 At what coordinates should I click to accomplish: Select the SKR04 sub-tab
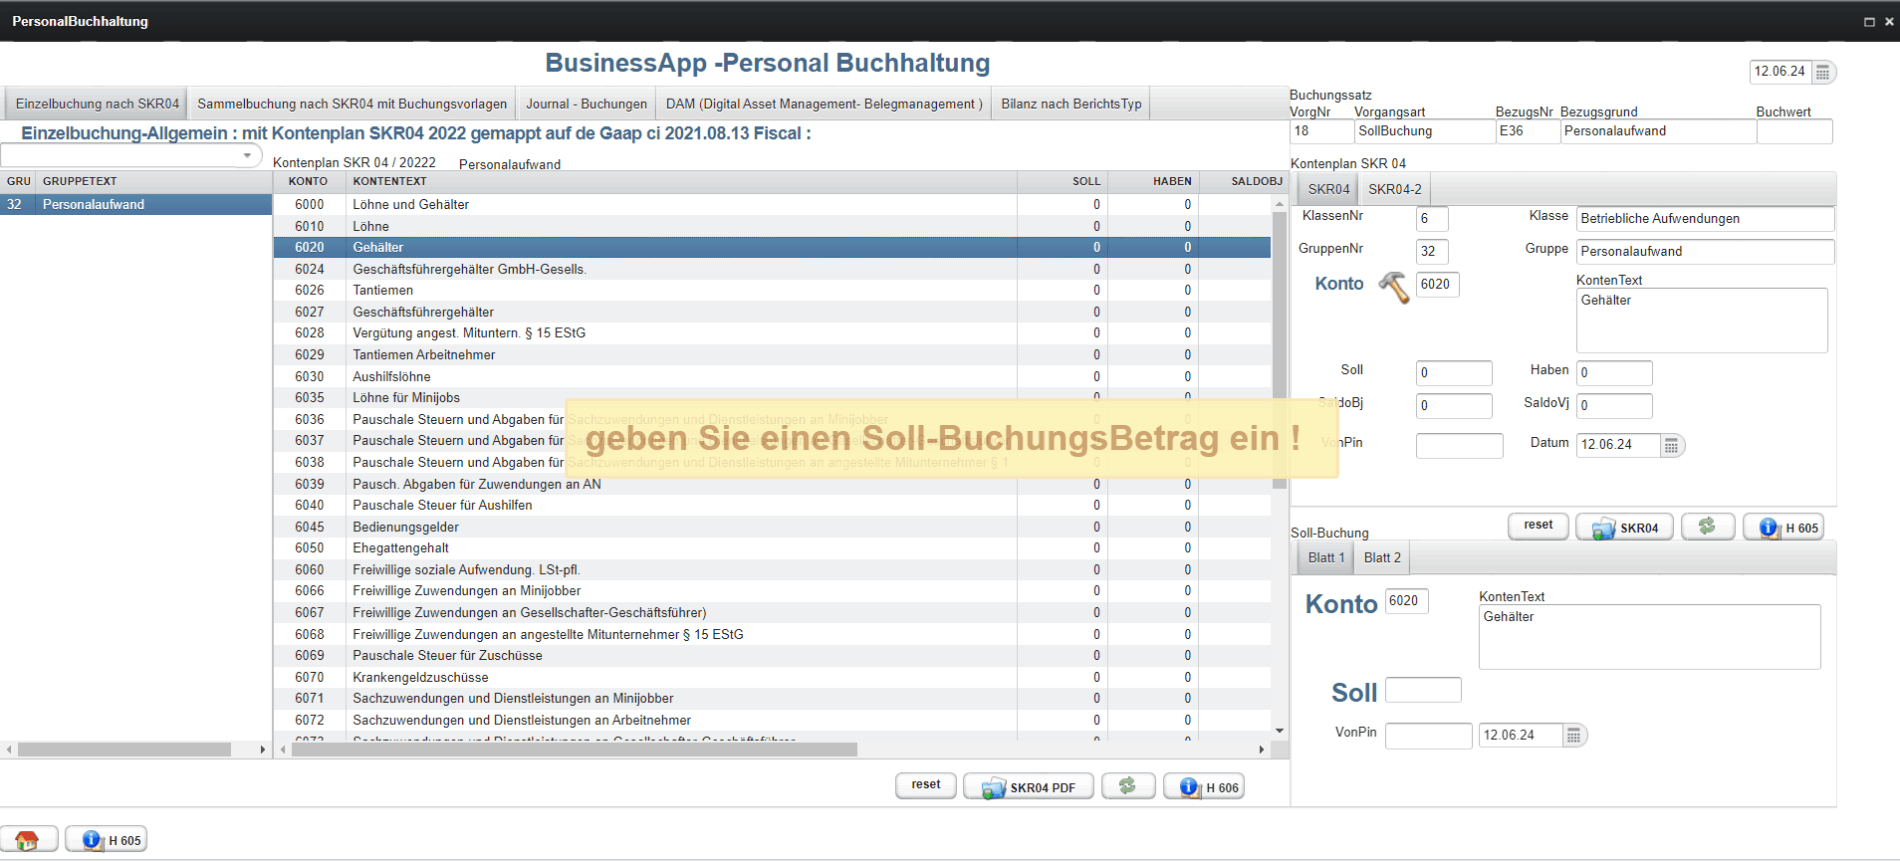coord(1328,189)
